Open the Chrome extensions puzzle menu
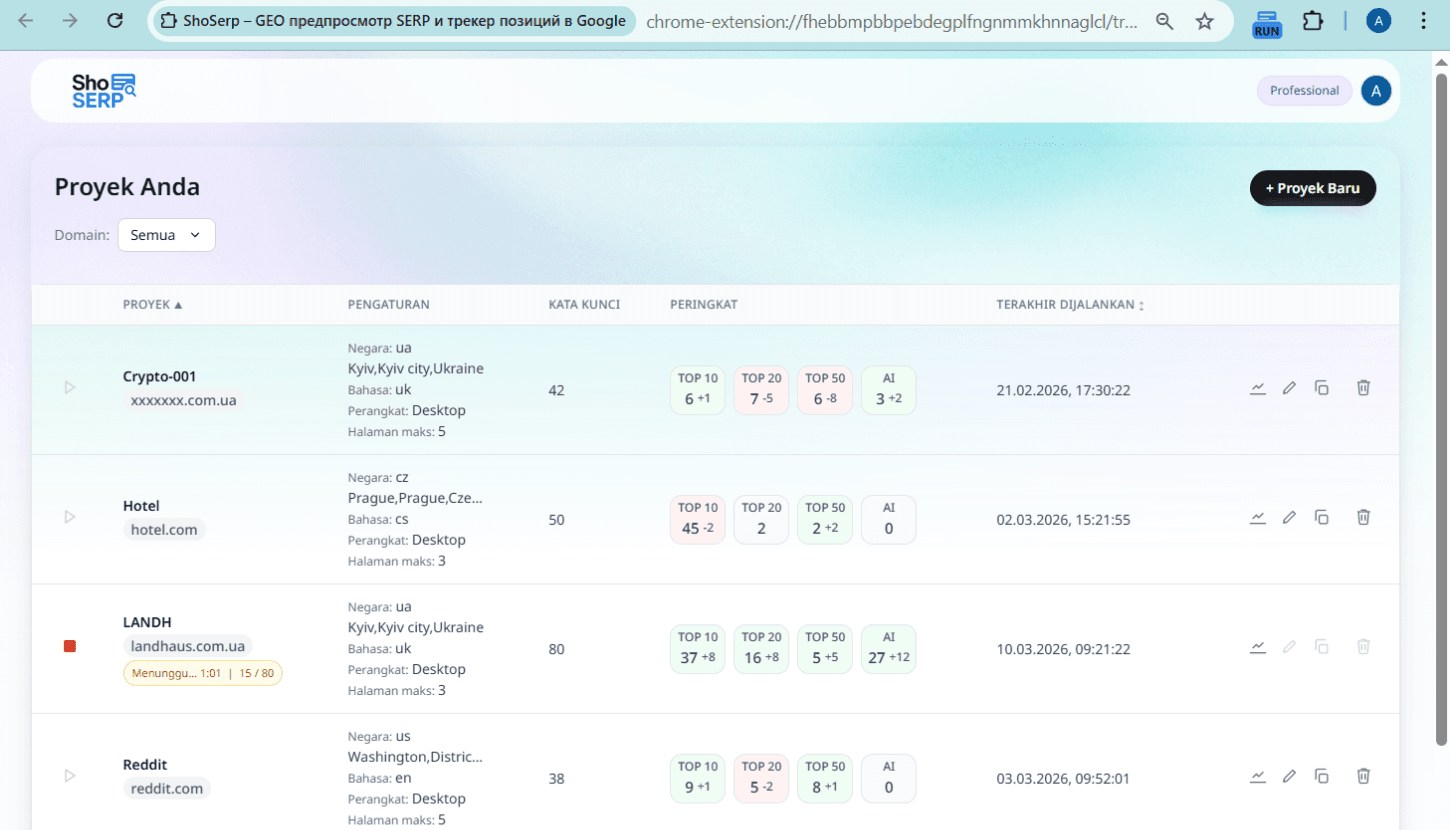Viewport: 1450px width, 830px height. pos(1313,21)
